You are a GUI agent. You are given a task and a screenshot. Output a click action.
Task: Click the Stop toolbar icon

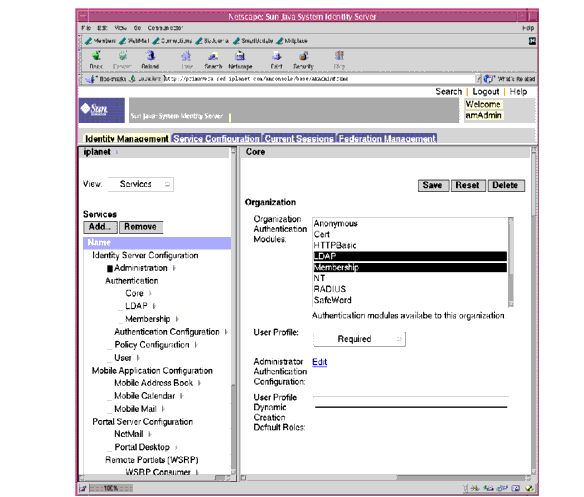[339, 56]
